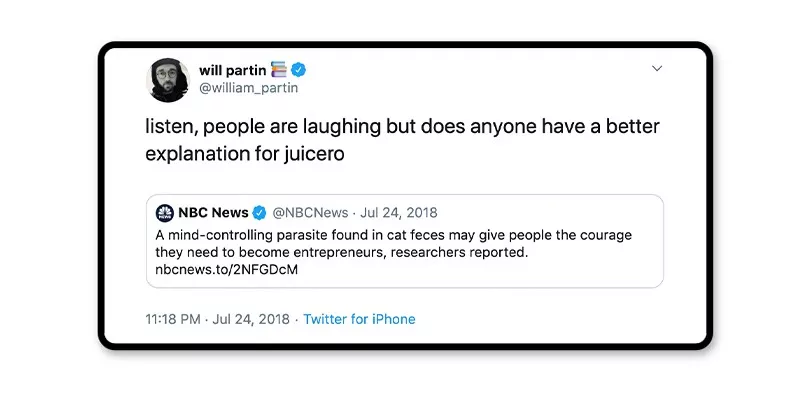
Task: Click quoted tweet's Jul 24, 2018 date beside @NBCNews
Action: (x=398, y=213)
